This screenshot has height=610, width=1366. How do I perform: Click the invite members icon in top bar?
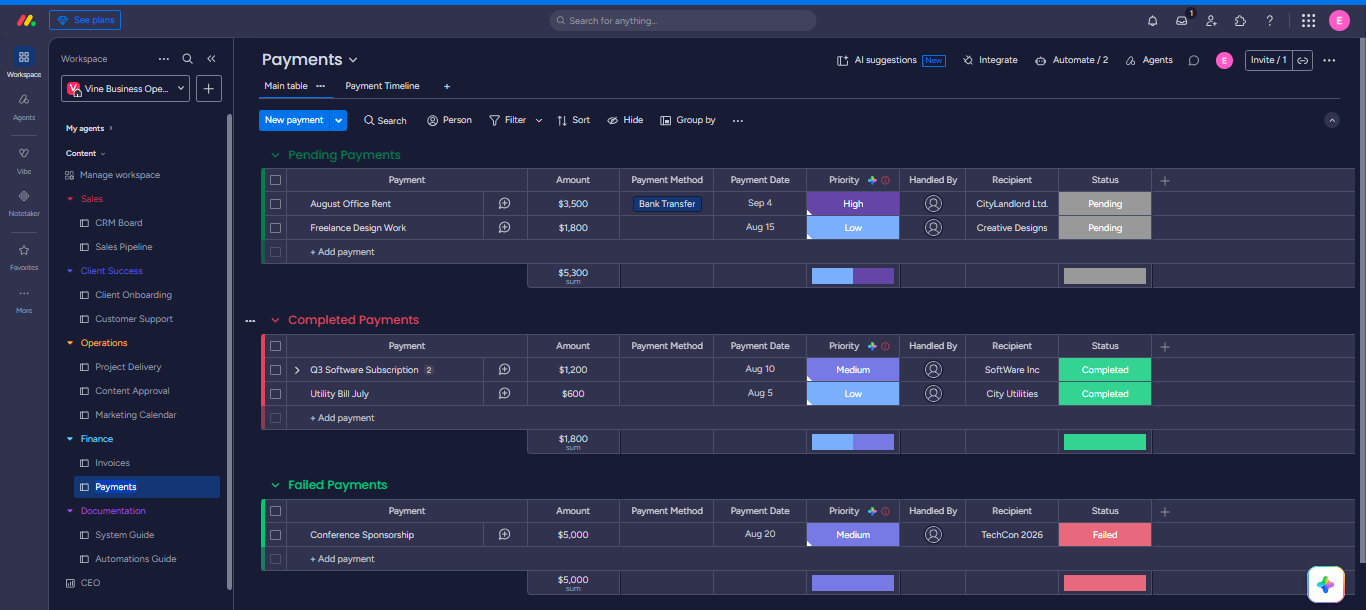[x=1211, y=20]
